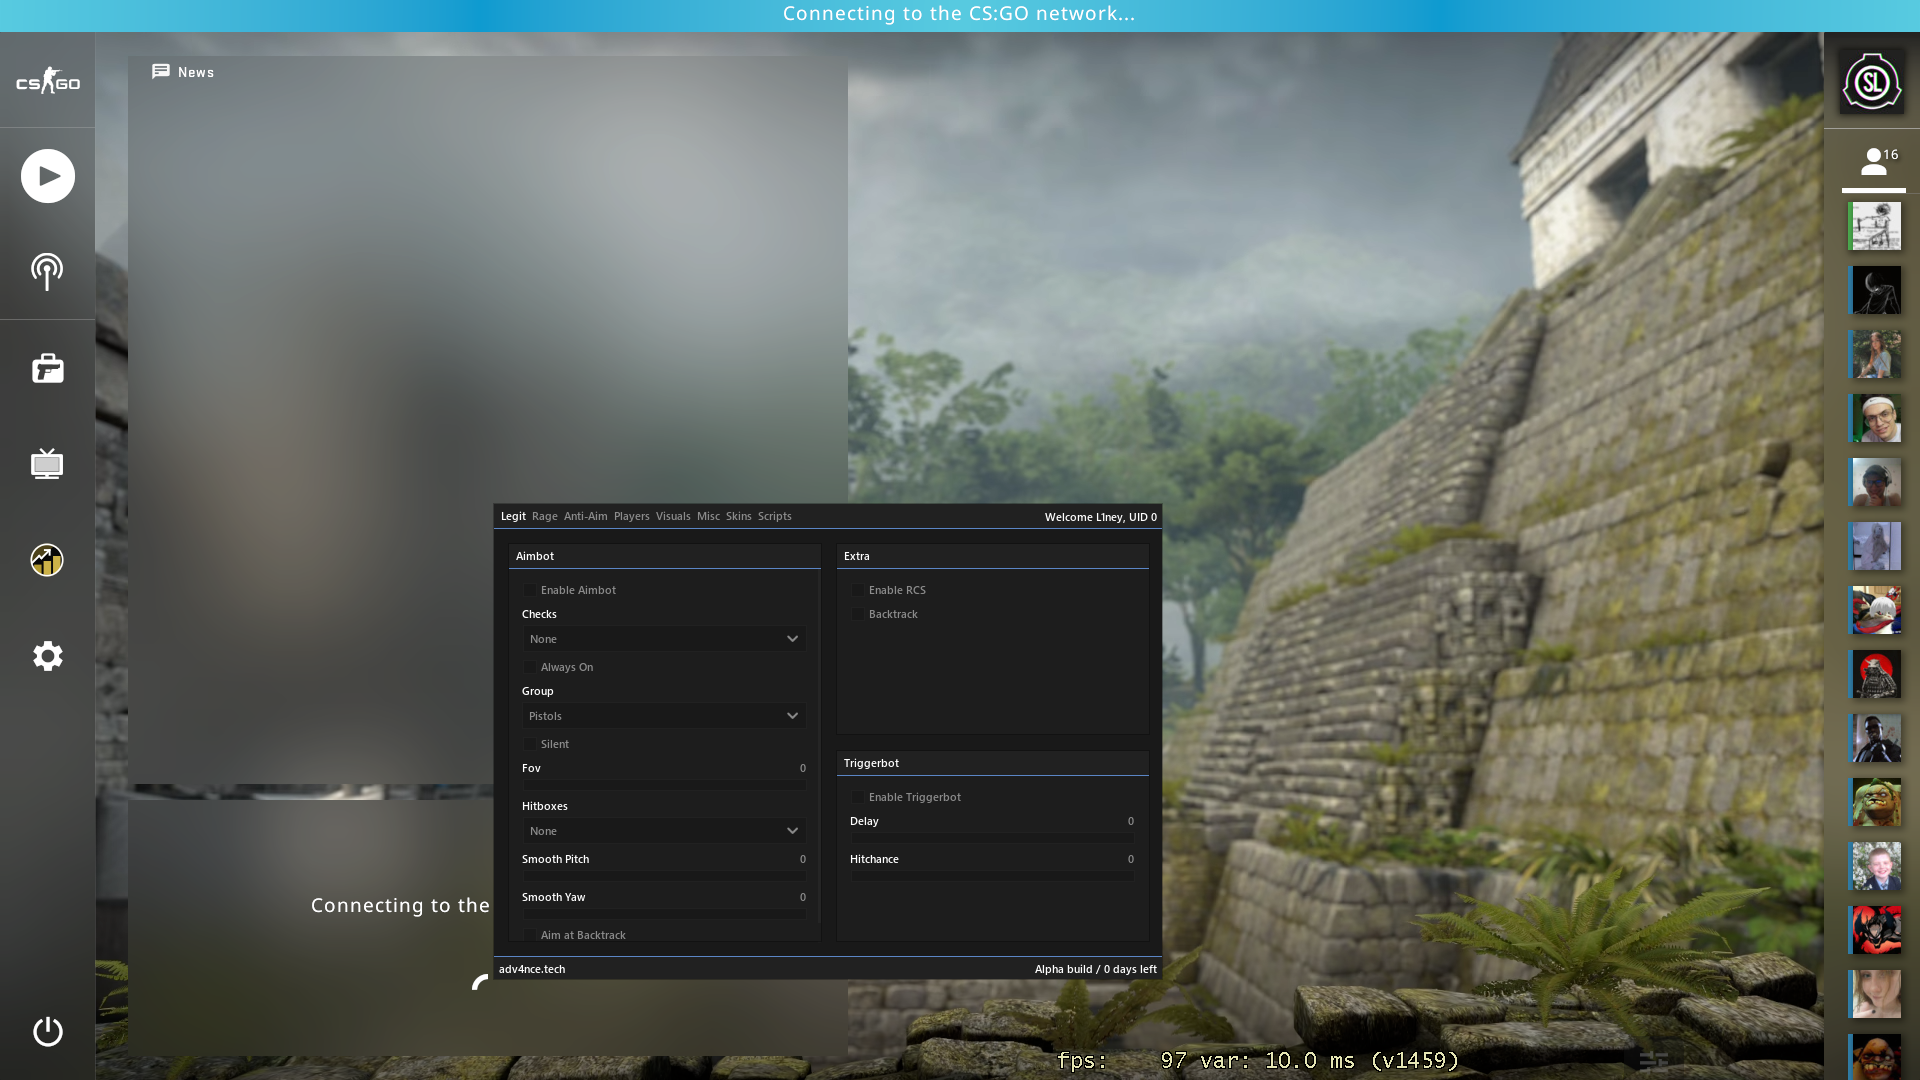Open the inventory briefcase icon
1920x1080 pixels.
point(47,368)
